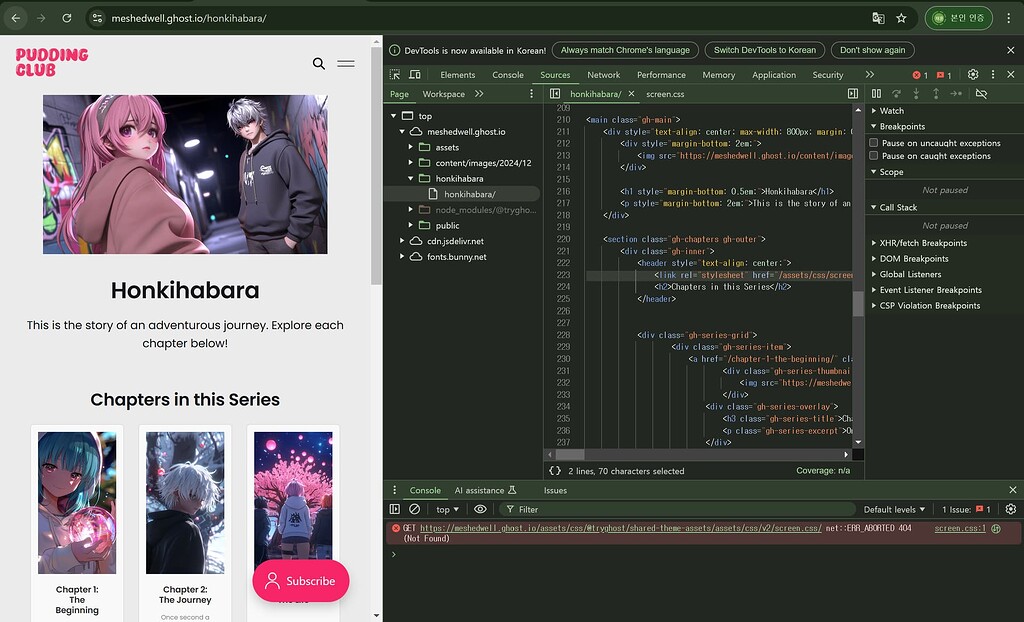Open the screen.css file tab

[x=665, y=94]
